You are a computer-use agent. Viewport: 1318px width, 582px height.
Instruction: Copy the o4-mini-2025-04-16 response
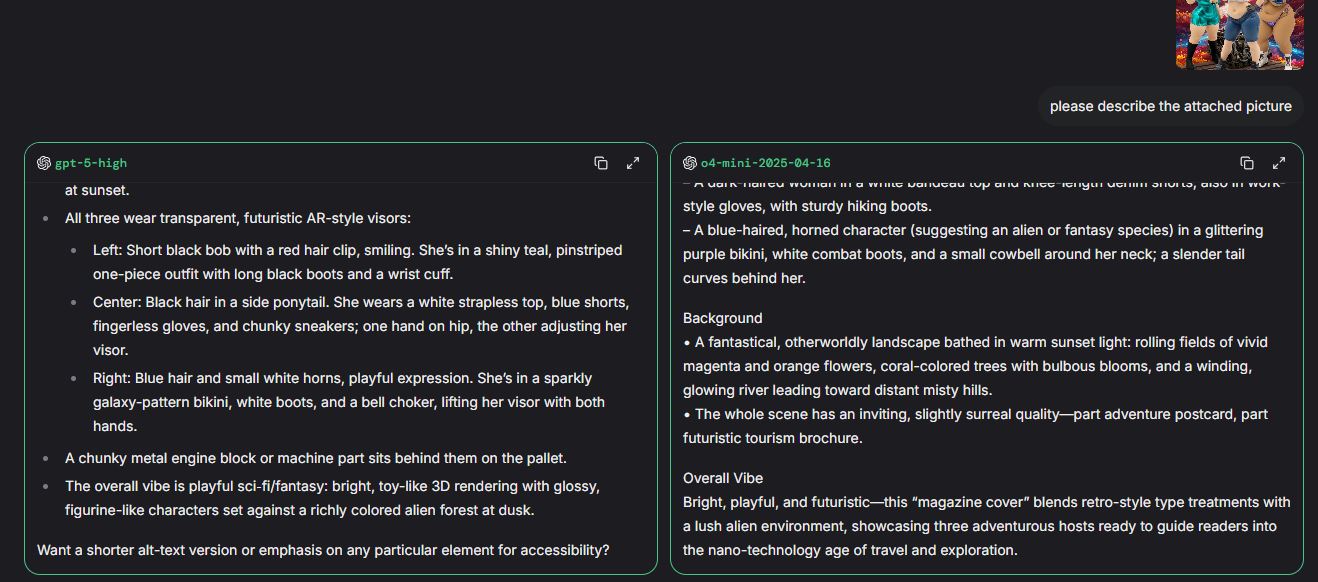[1247, 163]
